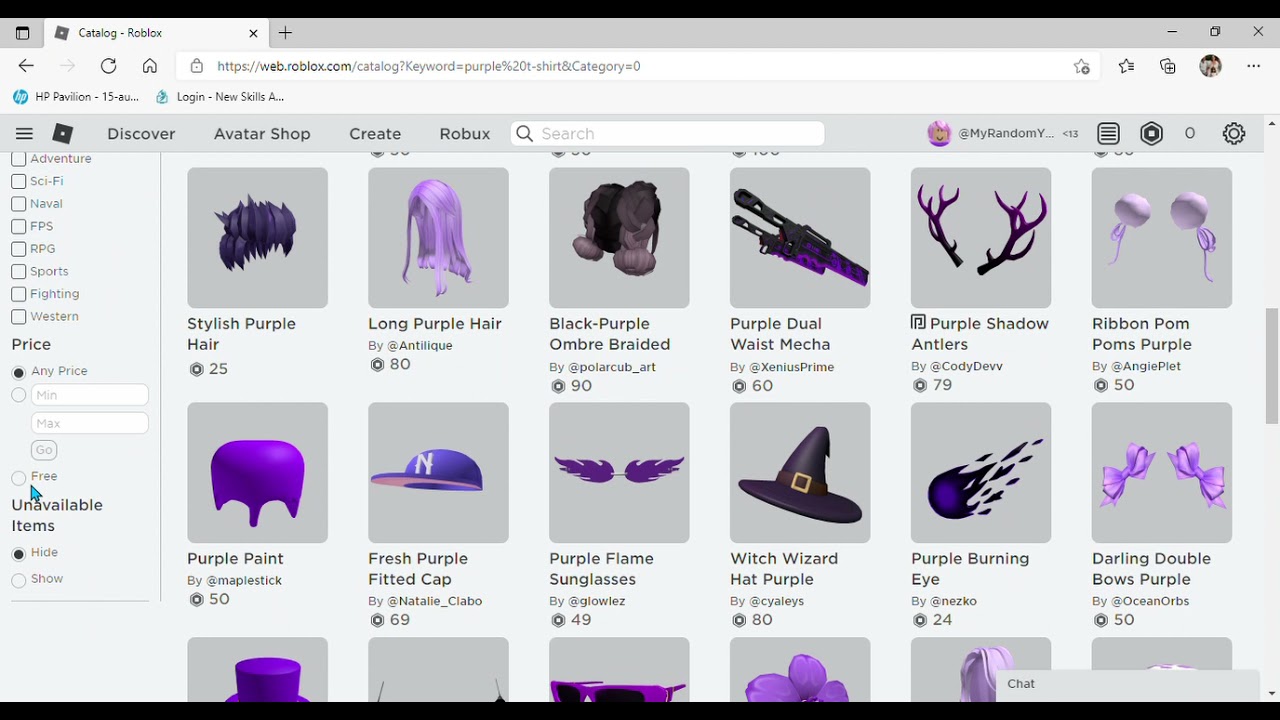Open the Login - New Skills bookmark

[x=220, y=97]
